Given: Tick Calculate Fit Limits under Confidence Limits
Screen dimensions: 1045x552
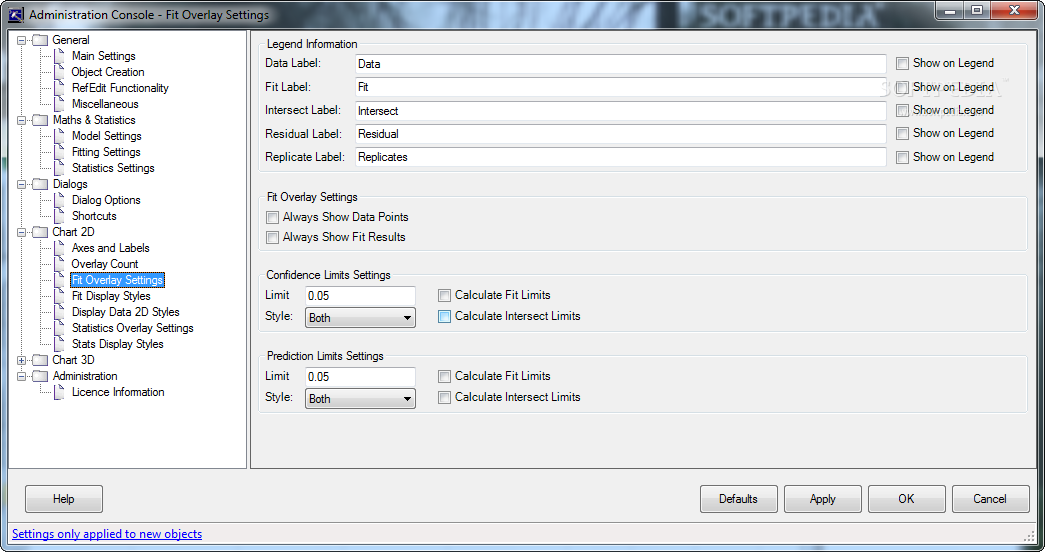Looking at the screenshot, I should [x=445, y=295].
